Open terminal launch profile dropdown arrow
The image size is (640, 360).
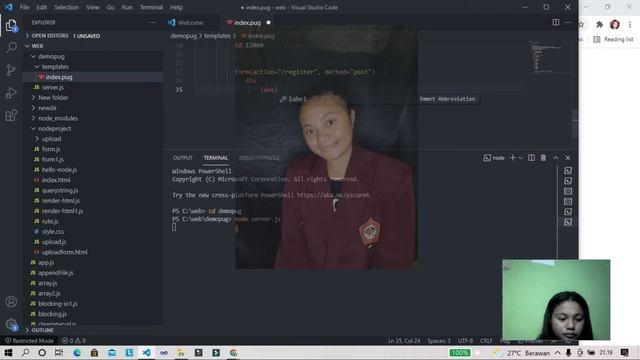[521, 158]
